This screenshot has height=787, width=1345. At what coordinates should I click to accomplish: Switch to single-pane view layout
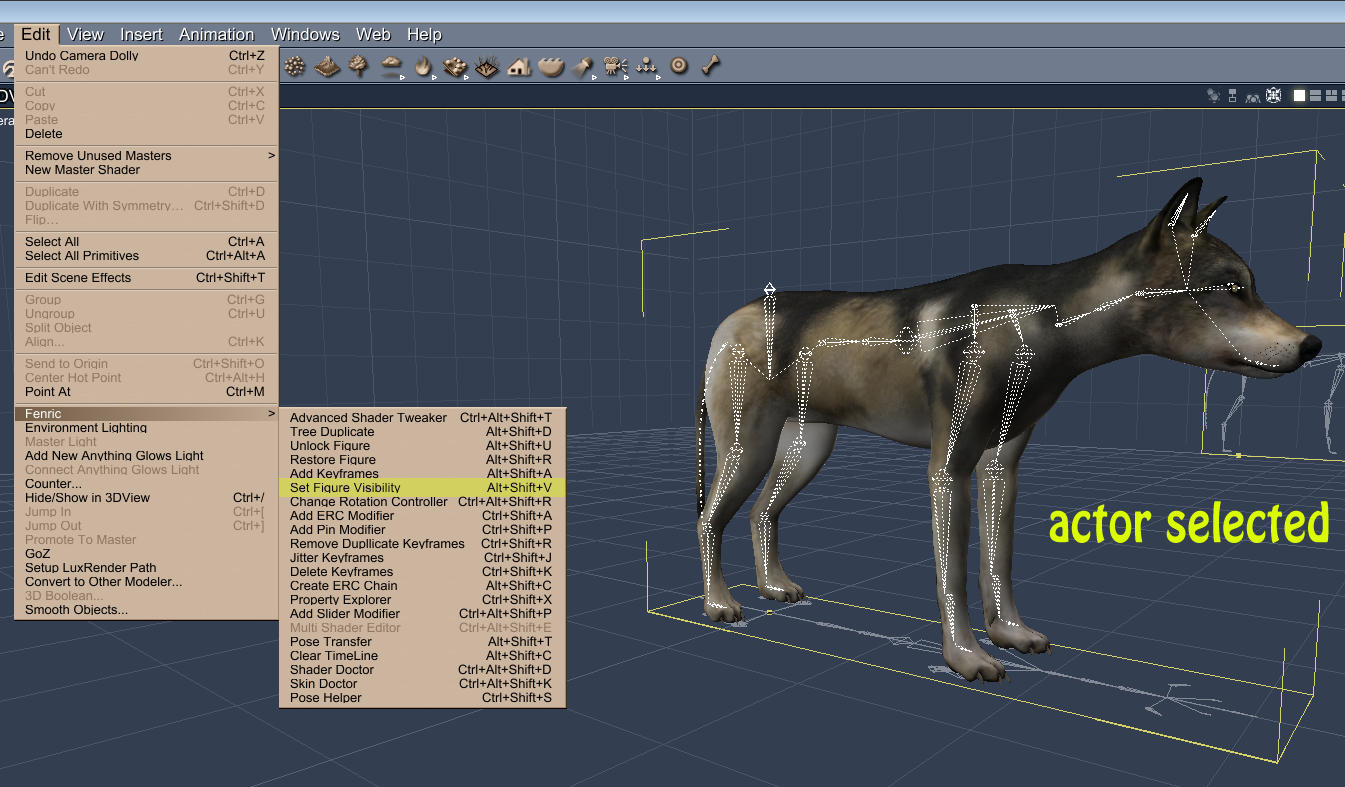tap(1300, 96)
